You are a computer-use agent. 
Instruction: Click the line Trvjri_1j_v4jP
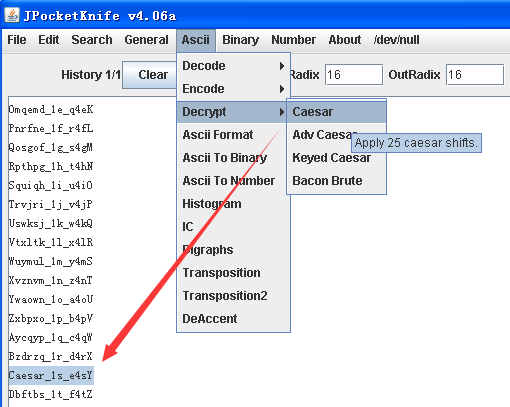(x=51, y=205)
